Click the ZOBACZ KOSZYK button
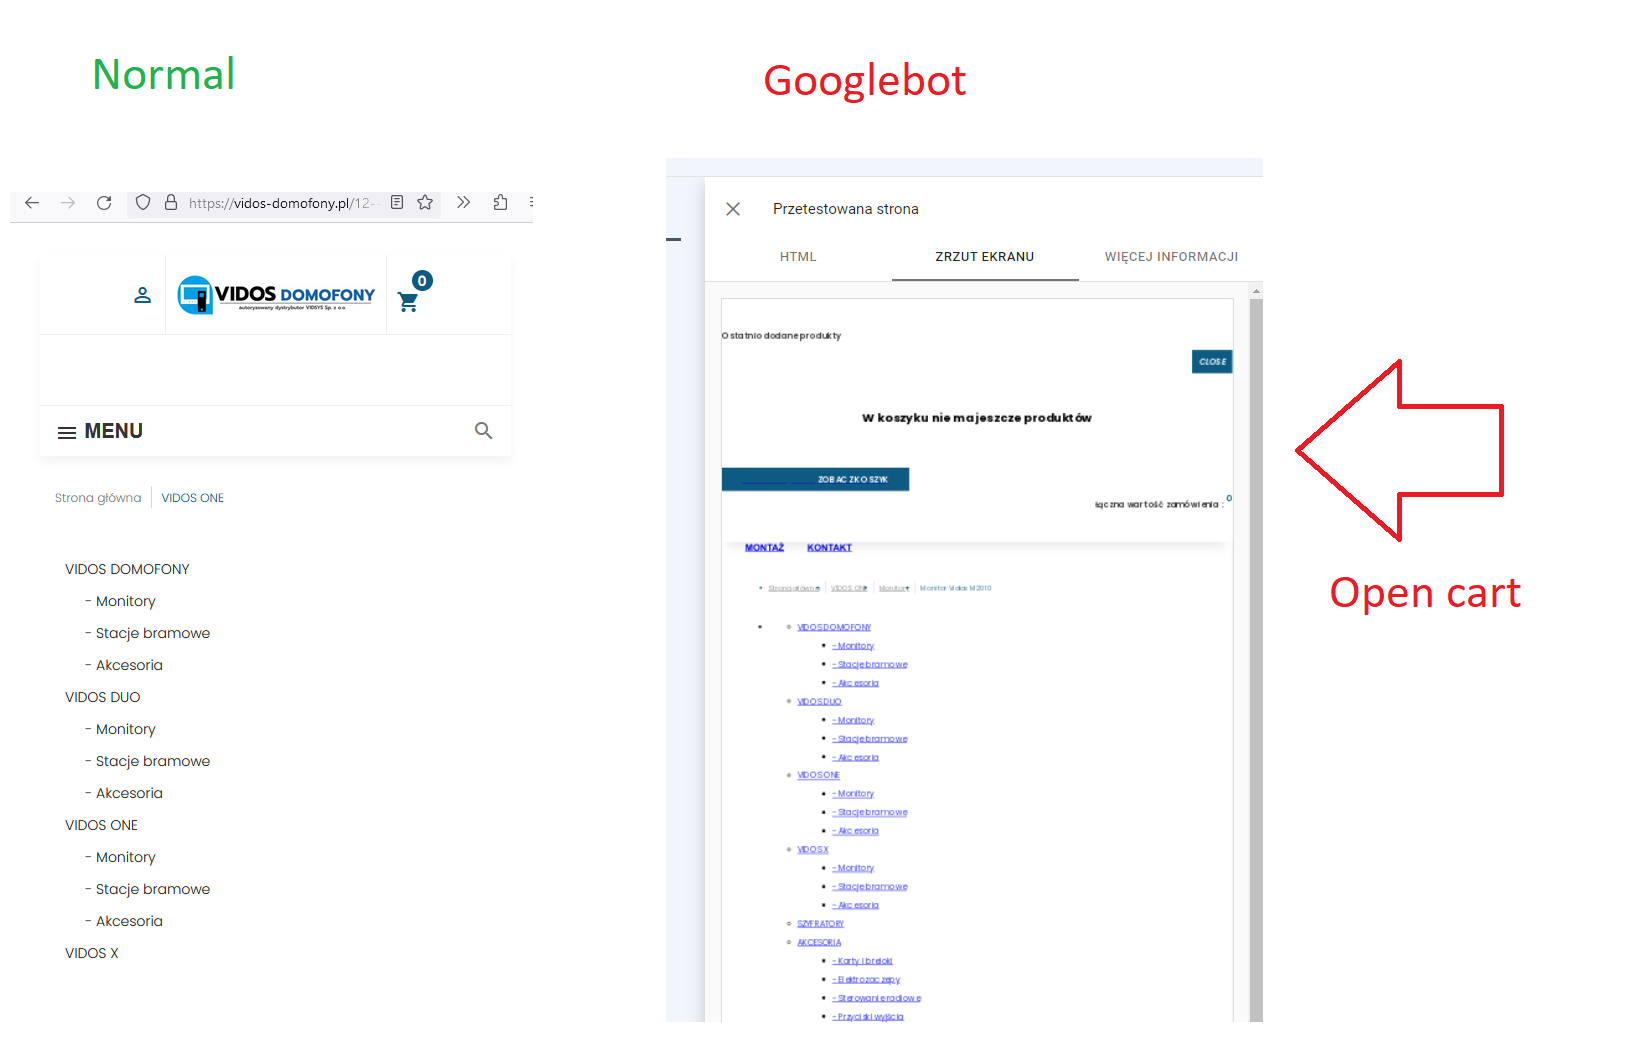 (815, 480)
